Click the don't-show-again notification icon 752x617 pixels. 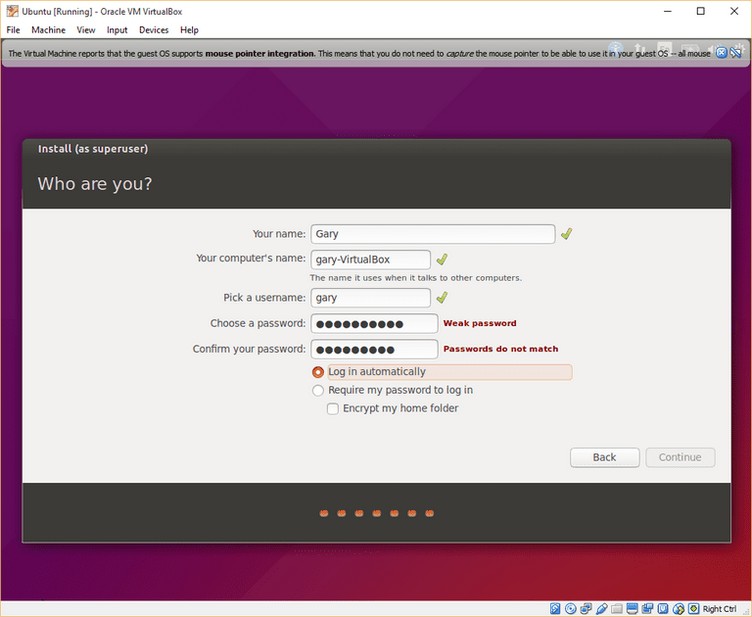click(x=736, y=53)
